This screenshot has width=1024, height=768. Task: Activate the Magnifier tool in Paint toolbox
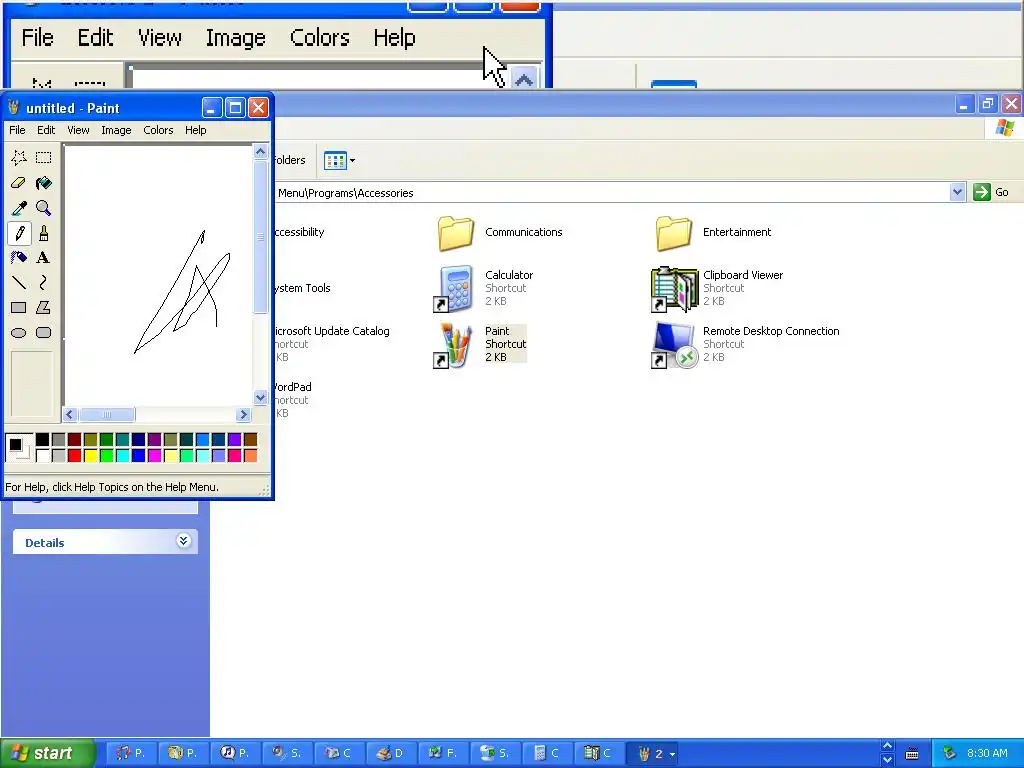(x=44, y=208)
